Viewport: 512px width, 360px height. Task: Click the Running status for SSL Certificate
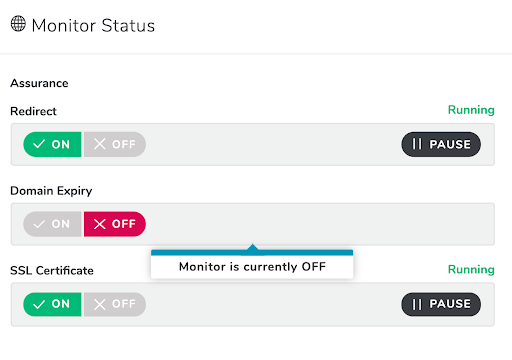point(471,270)
